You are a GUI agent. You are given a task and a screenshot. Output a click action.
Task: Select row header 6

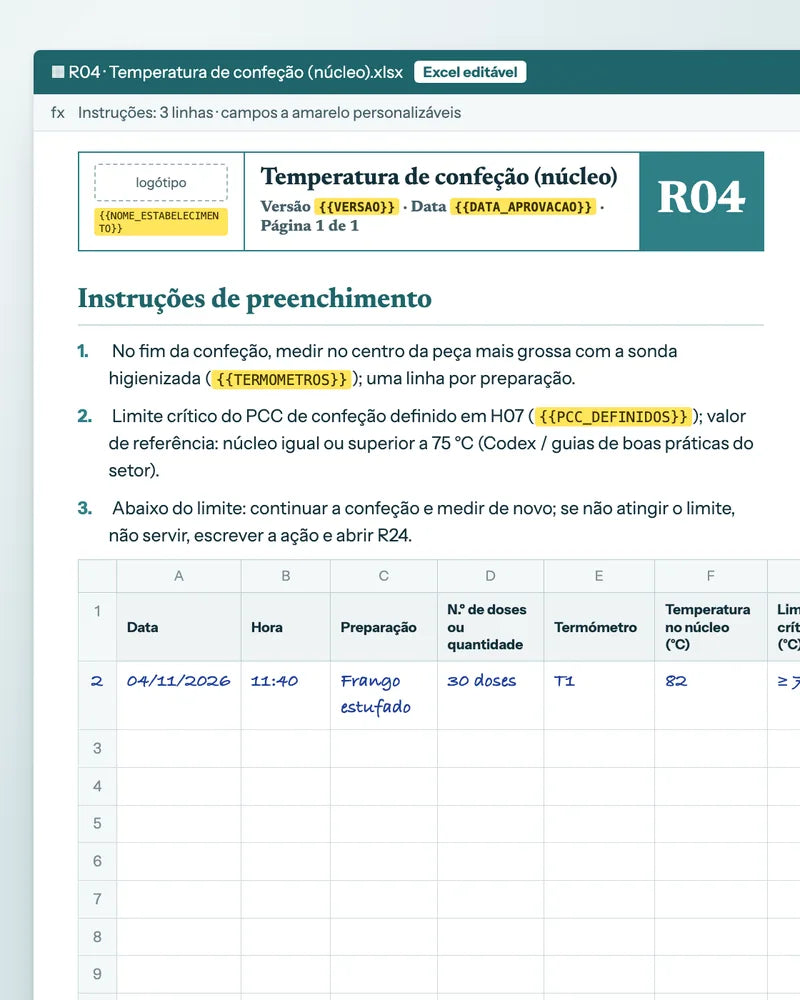(x=98, y=862)
